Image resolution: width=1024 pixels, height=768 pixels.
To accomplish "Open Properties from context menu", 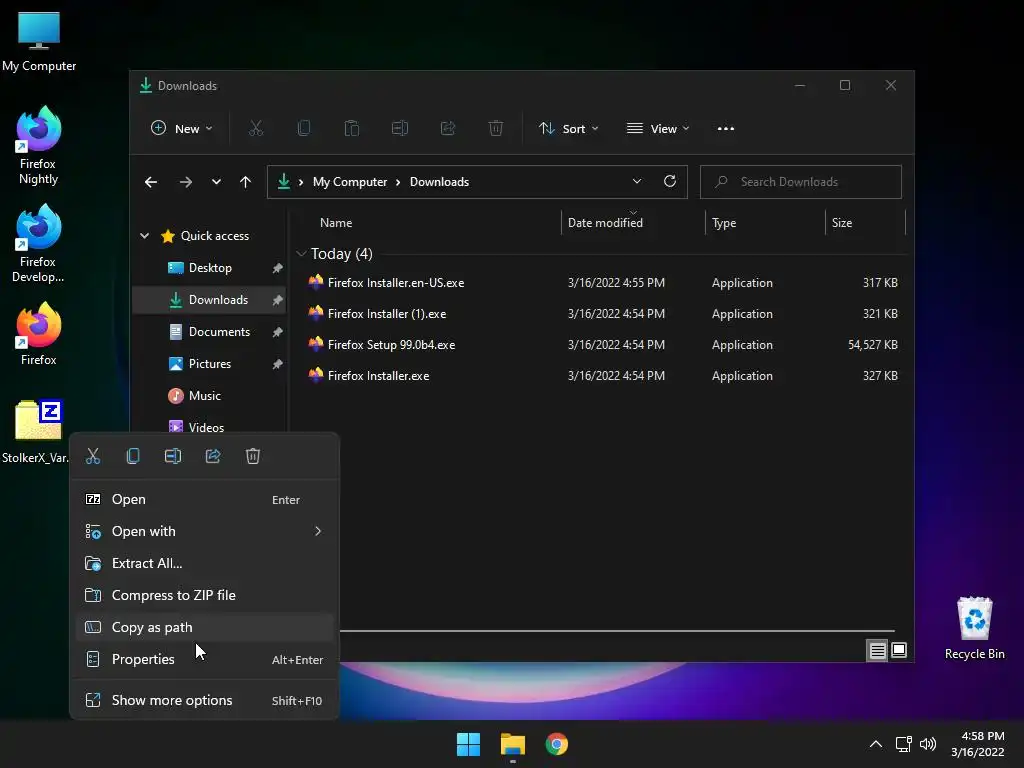I will [x=204, y=660].
